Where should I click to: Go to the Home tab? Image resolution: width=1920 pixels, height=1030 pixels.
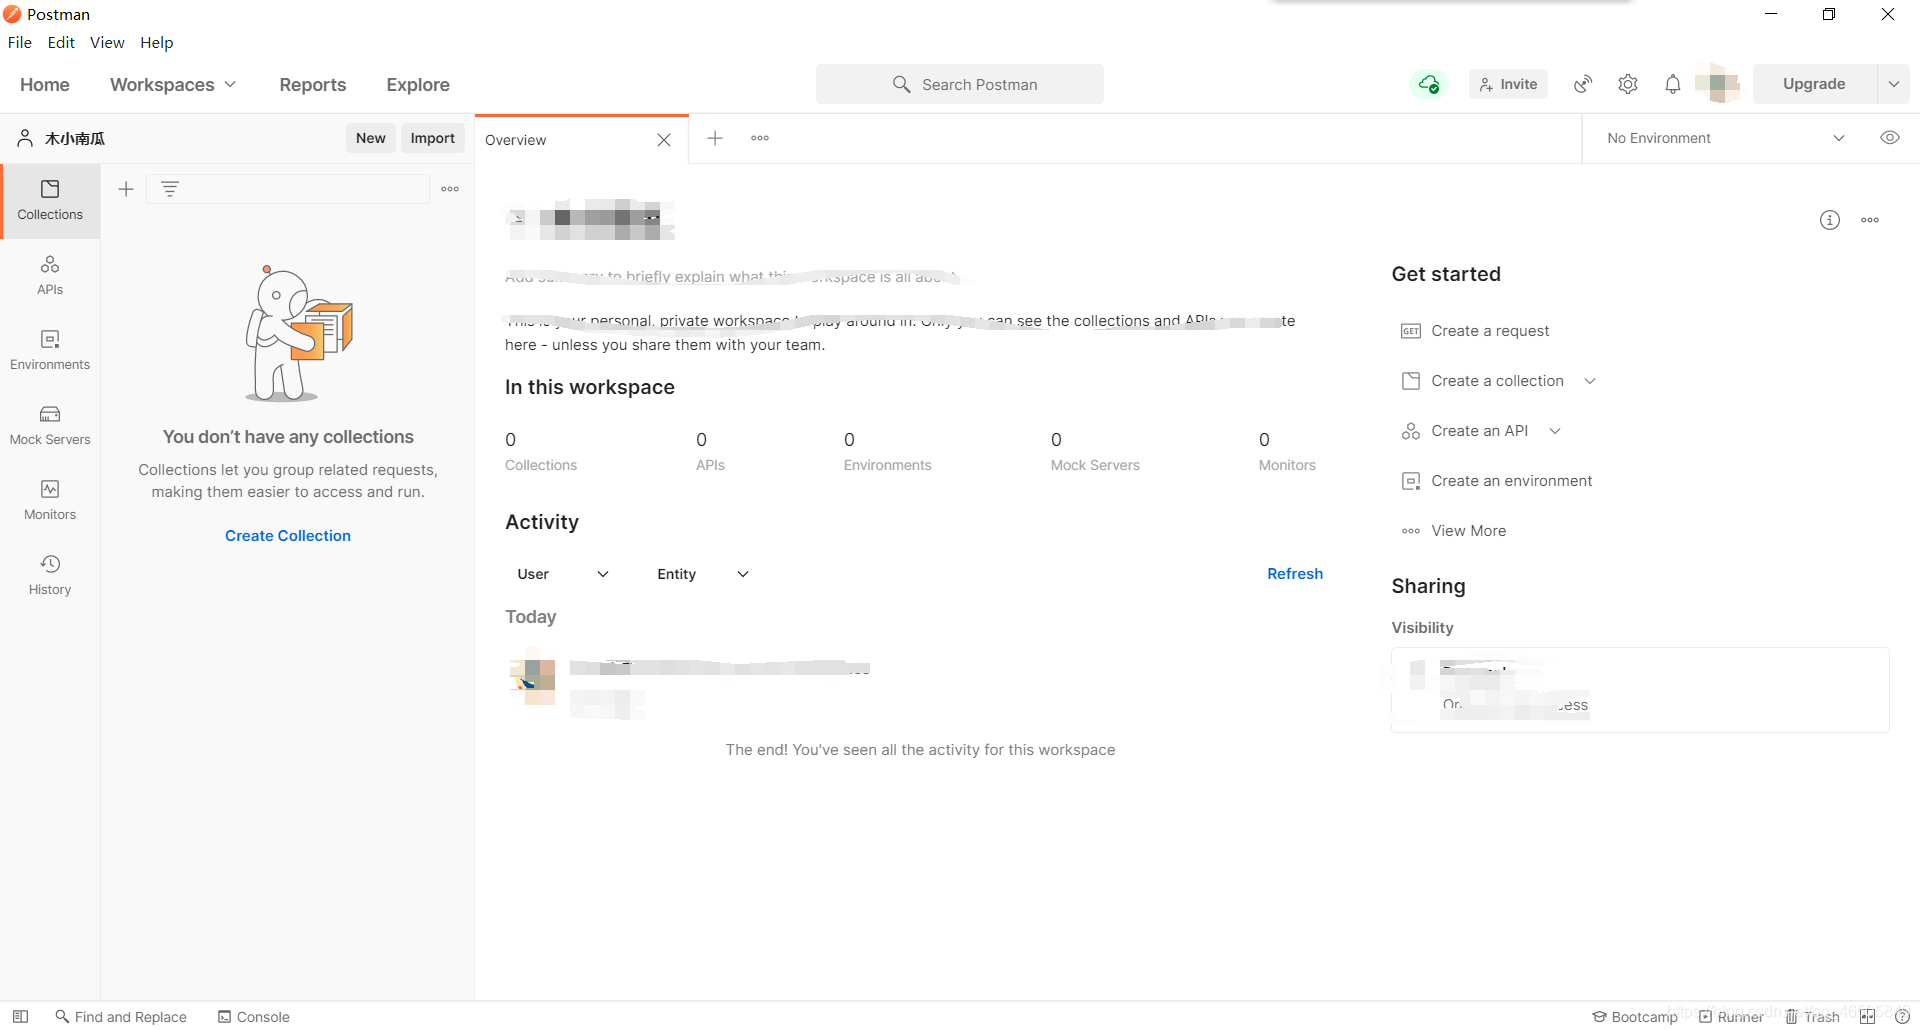45,85
